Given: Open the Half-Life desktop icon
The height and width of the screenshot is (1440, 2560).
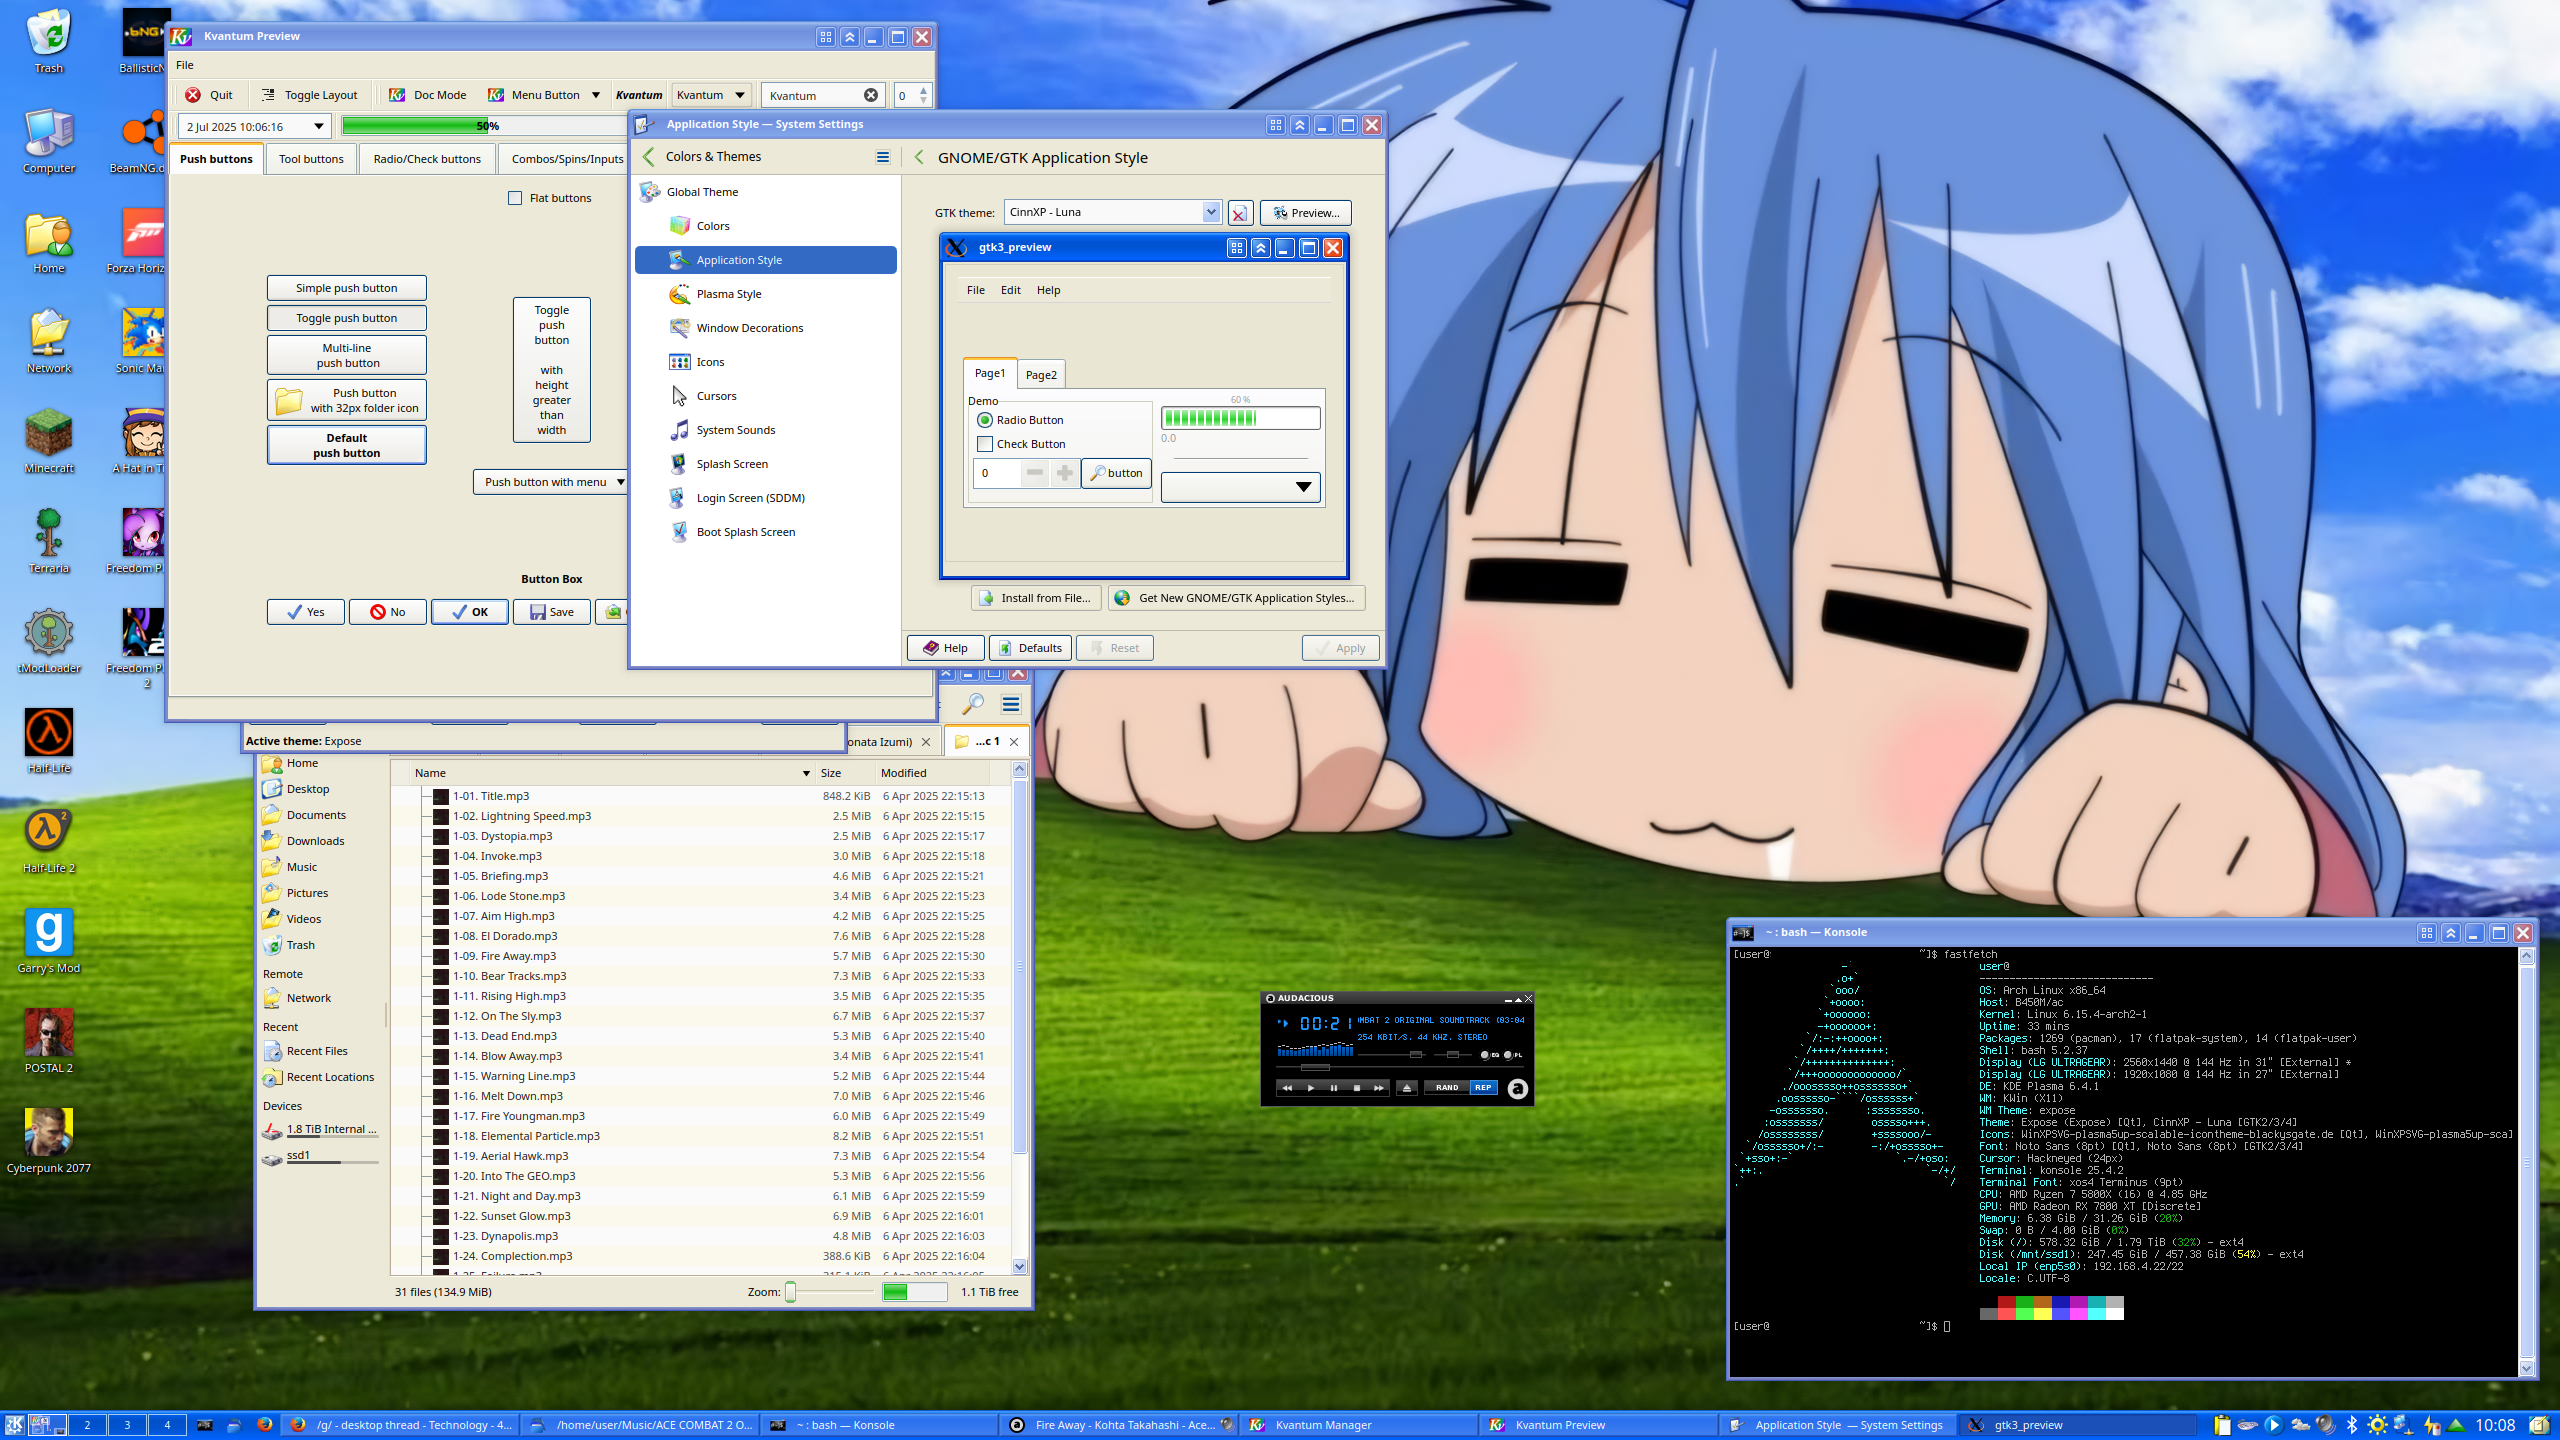Looking at the screenshot, I should point(48,742).
